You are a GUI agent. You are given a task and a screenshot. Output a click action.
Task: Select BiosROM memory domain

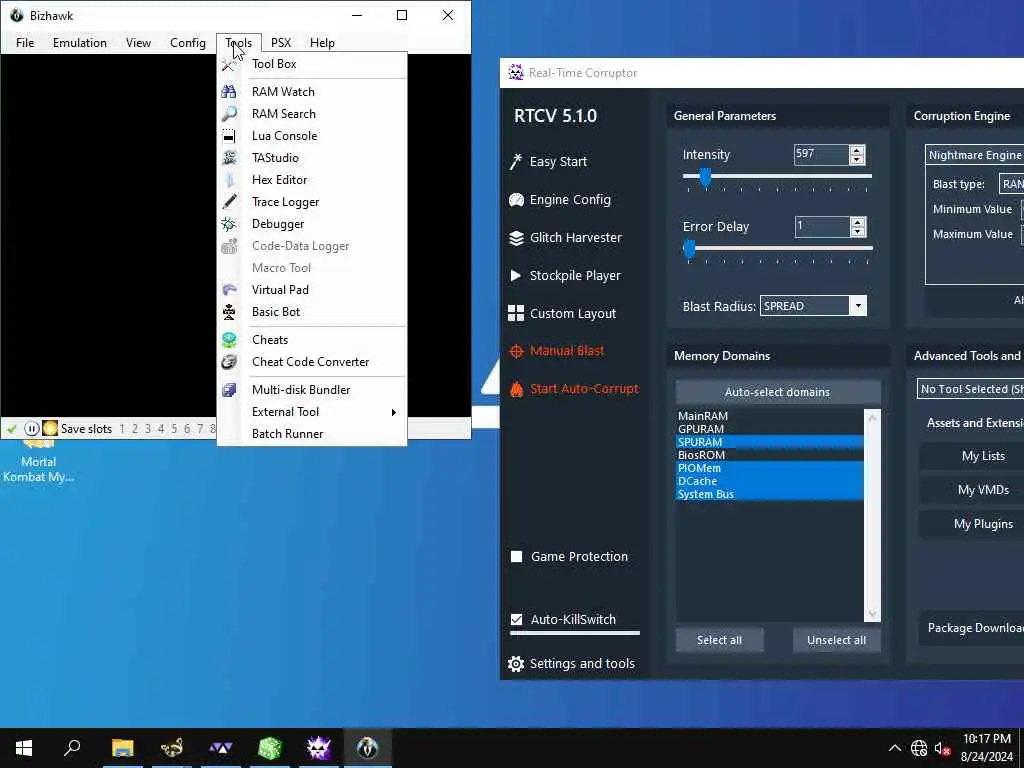pos(770,455)
